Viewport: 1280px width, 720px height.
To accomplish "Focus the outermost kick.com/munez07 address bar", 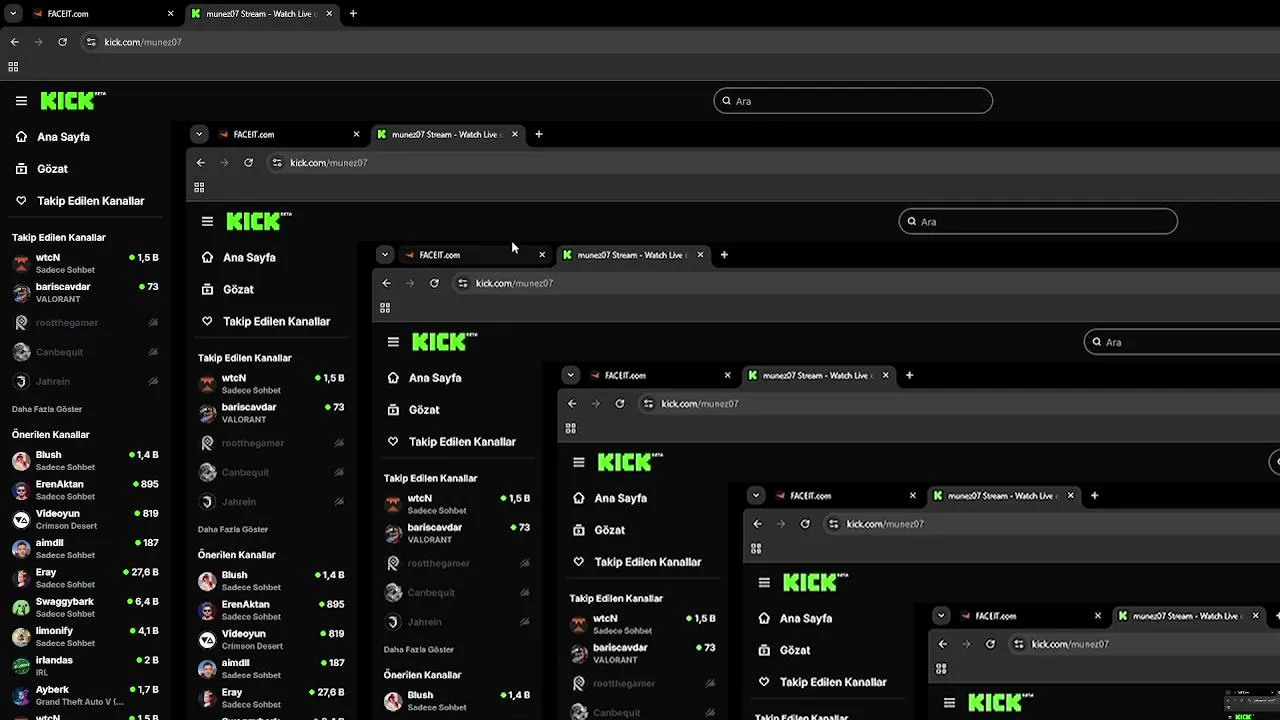I will pyautogui.click(x=680, y=42).
